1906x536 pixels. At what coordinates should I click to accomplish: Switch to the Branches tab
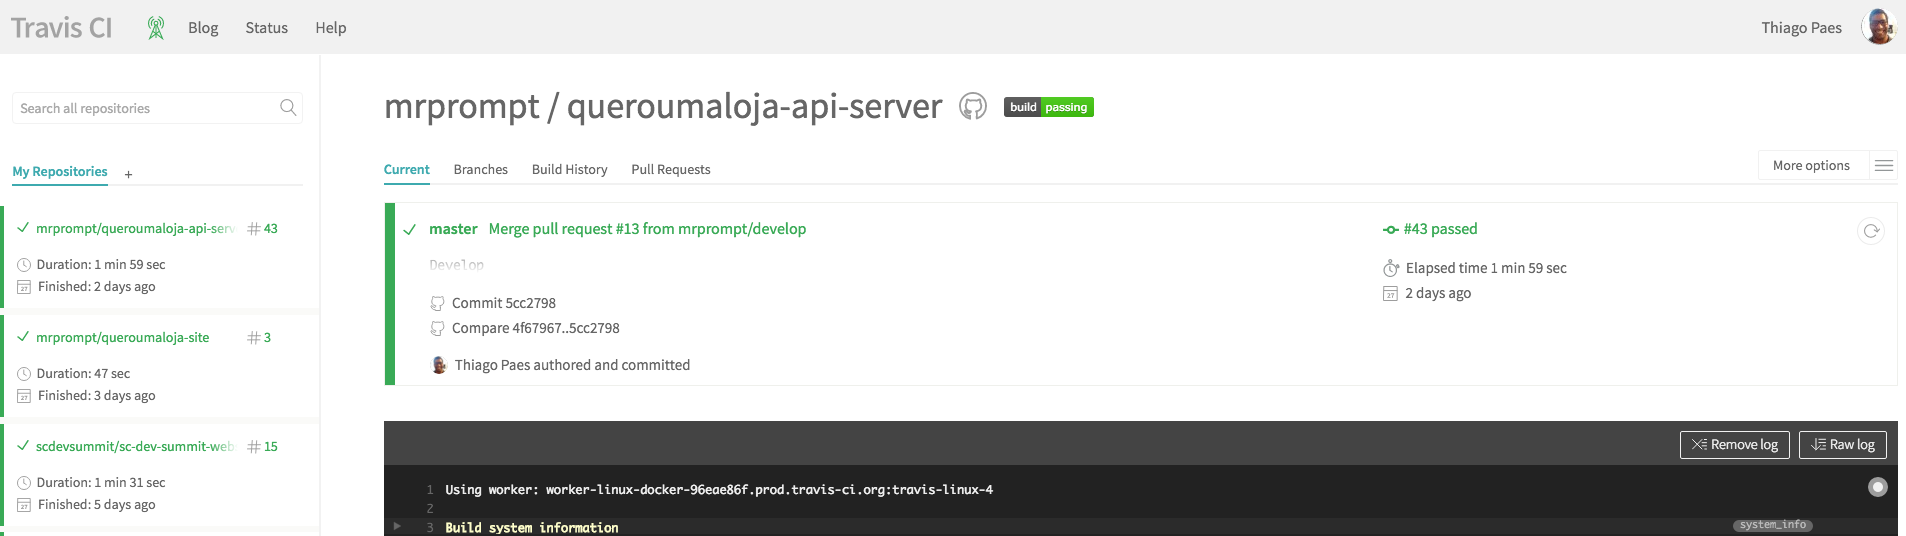(481, 169)
